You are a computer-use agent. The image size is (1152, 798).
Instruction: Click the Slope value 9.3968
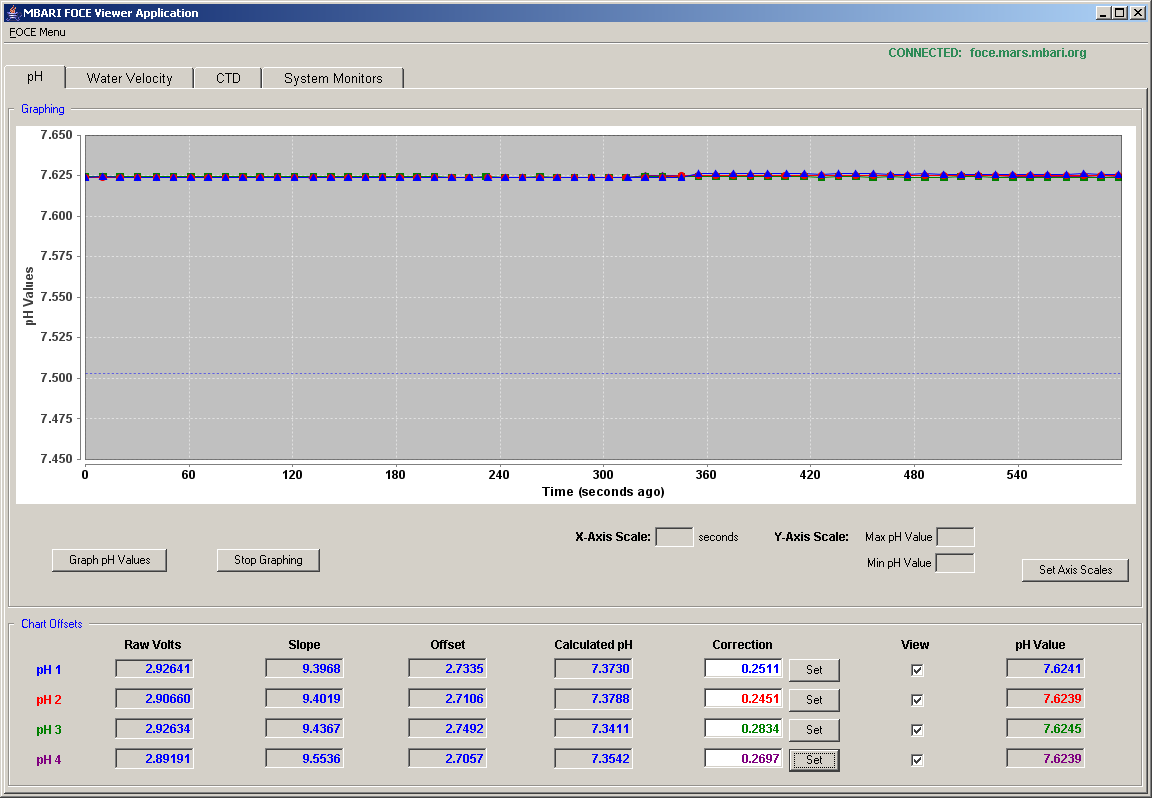click(x=304, y=669)
